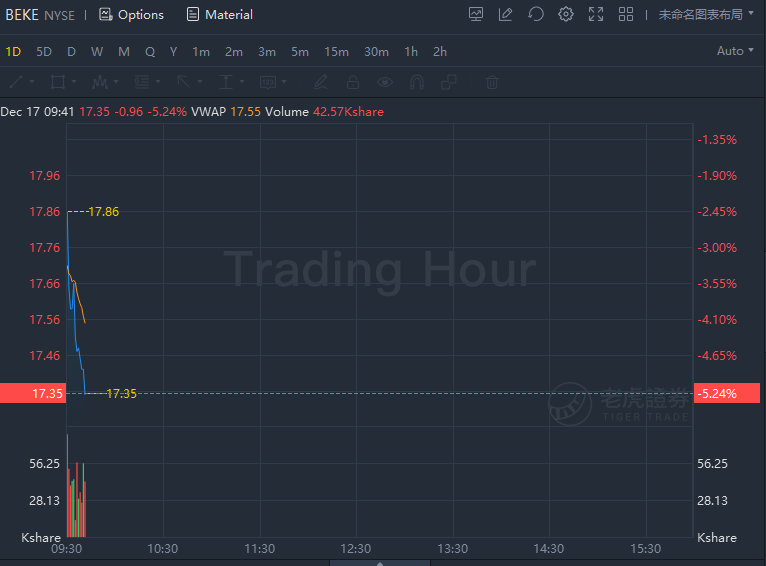Screen dimensions: 766x566
Task: Select the 1m interval
Action: tap(201, 51)
